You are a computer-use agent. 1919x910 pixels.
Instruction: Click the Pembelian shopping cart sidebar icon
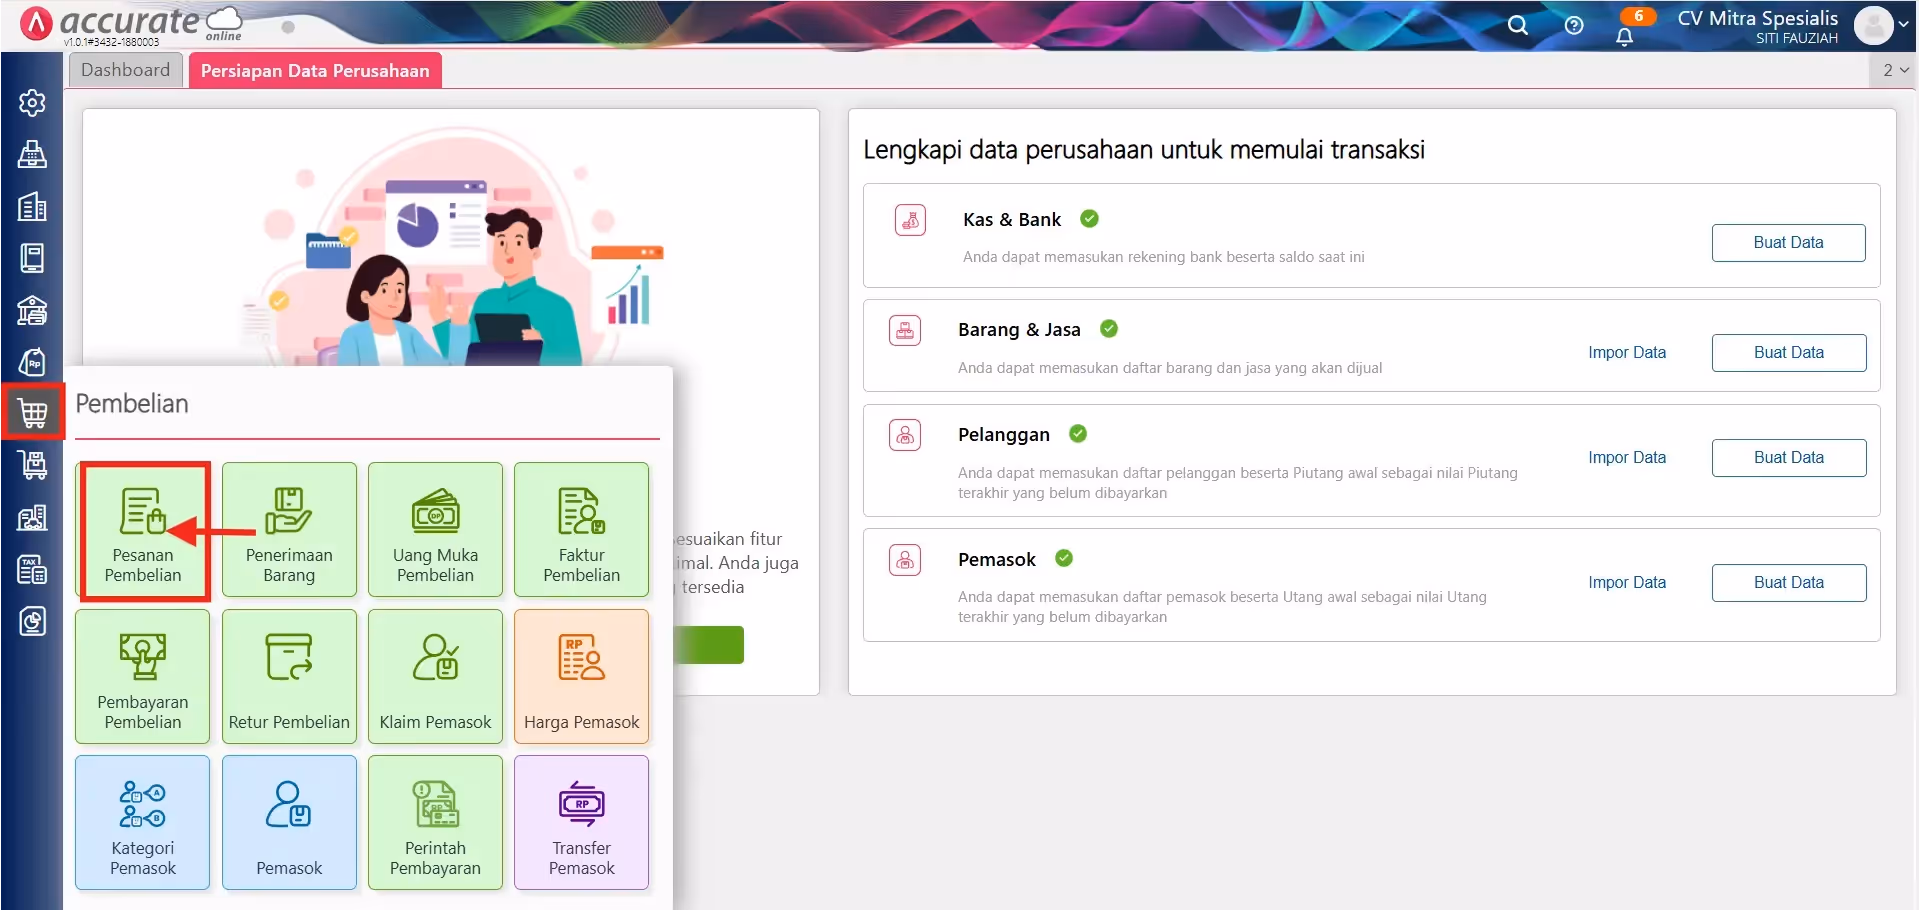(32, 412)
